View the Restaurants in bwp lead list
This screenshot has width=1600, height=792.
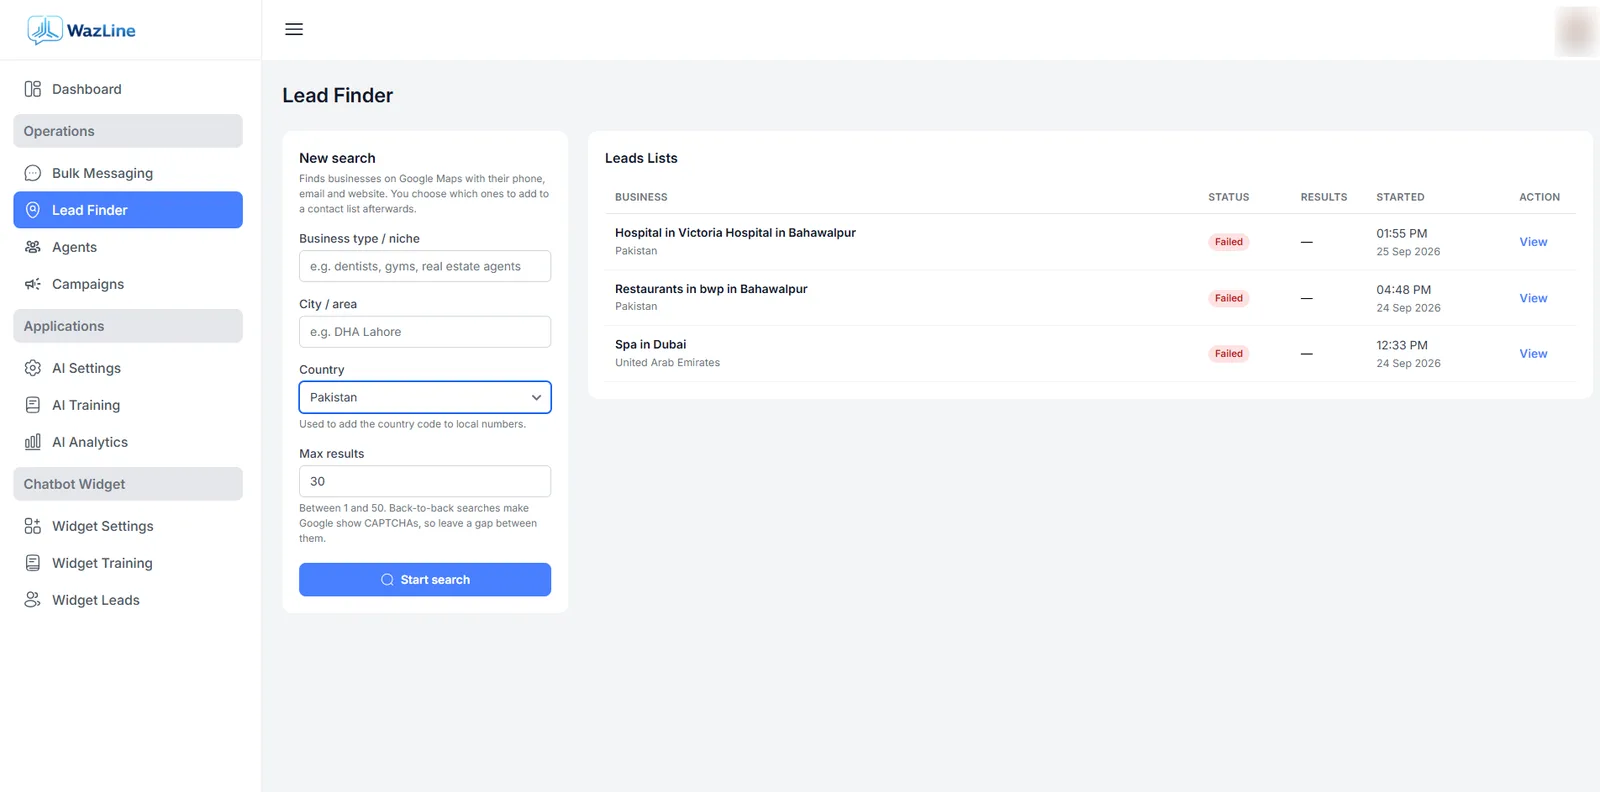[1533, 298]
